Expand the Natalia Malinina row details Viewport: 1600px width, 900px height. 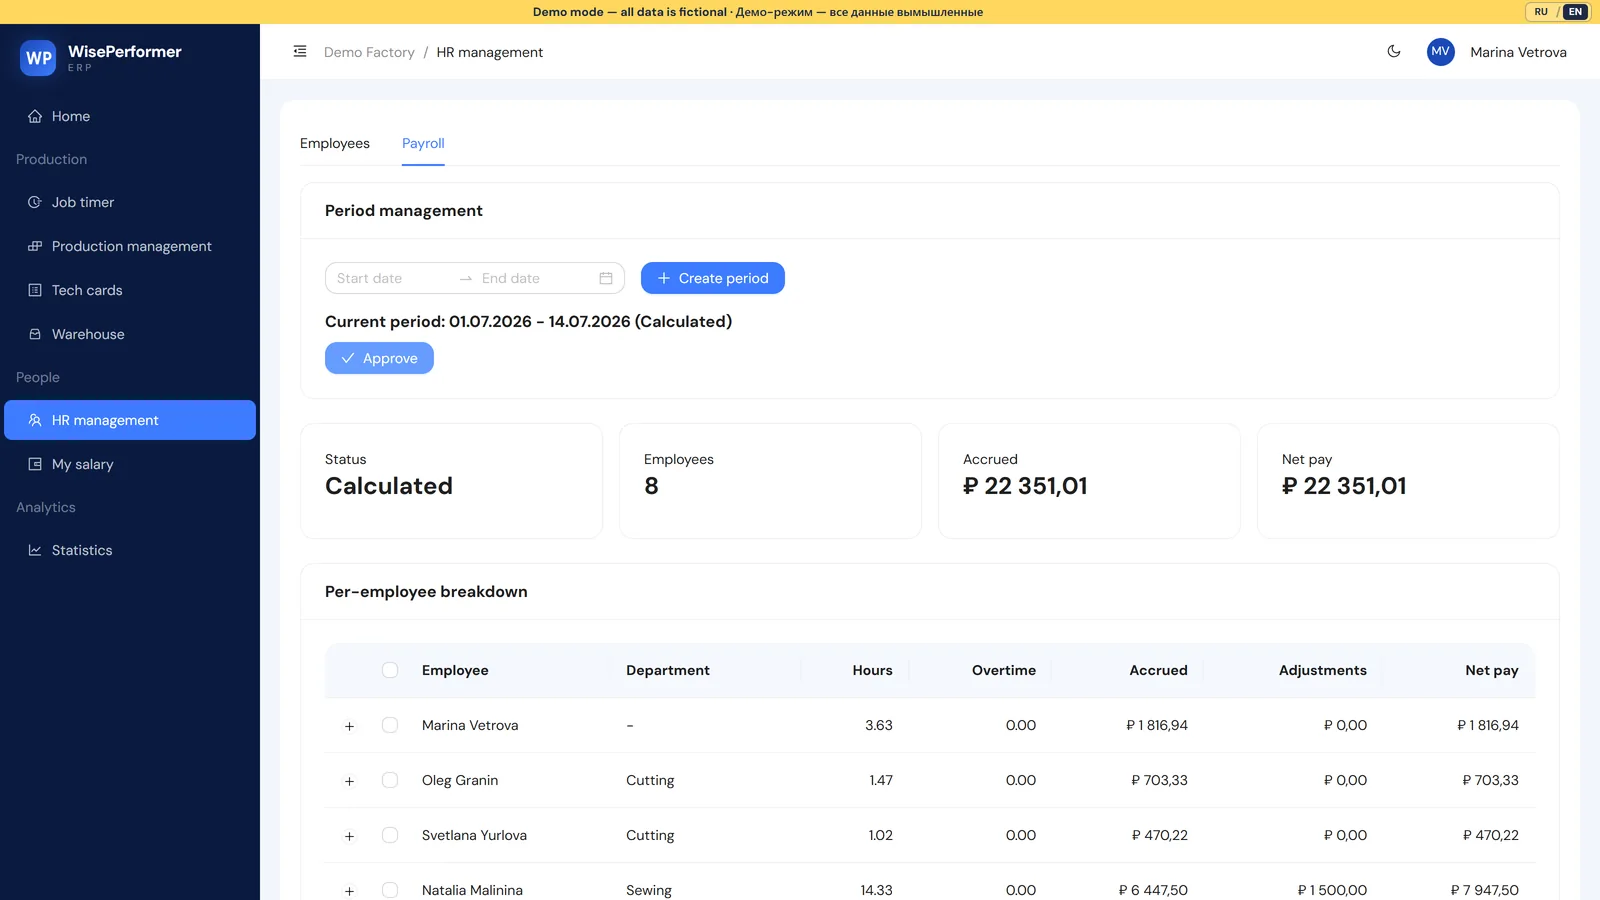[x=349, y=891]
